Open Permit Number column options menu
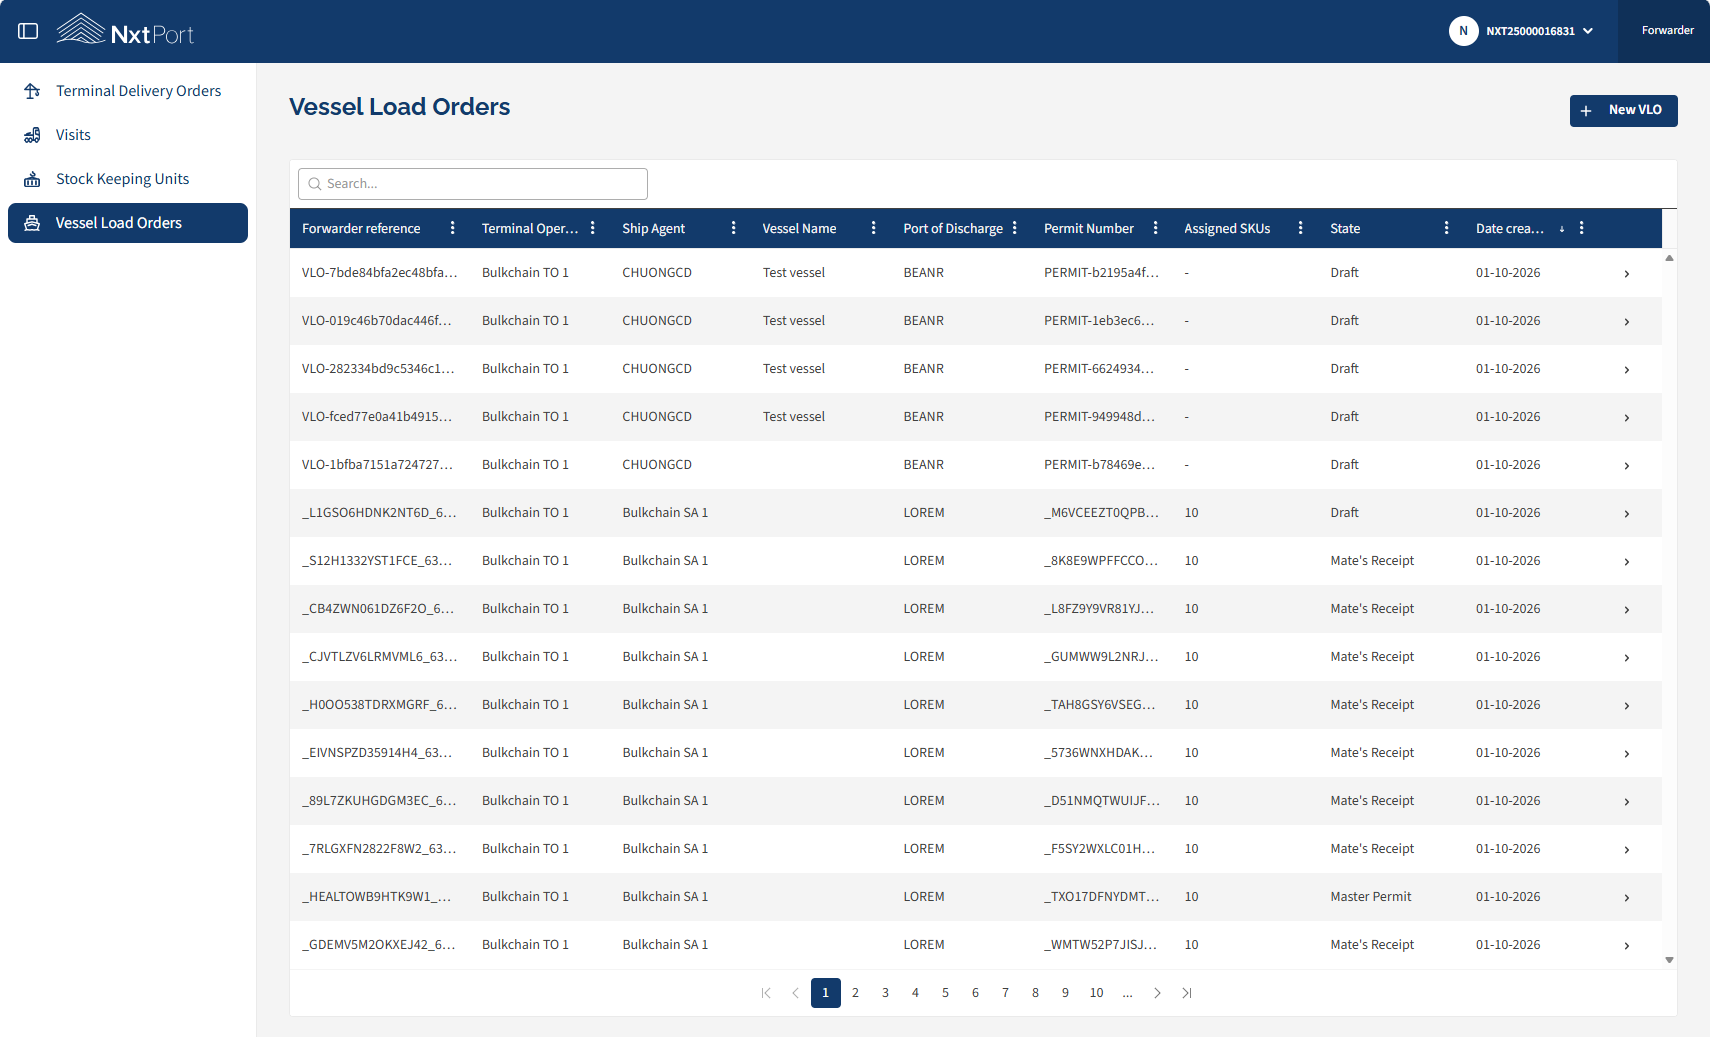 (1156, 228)
